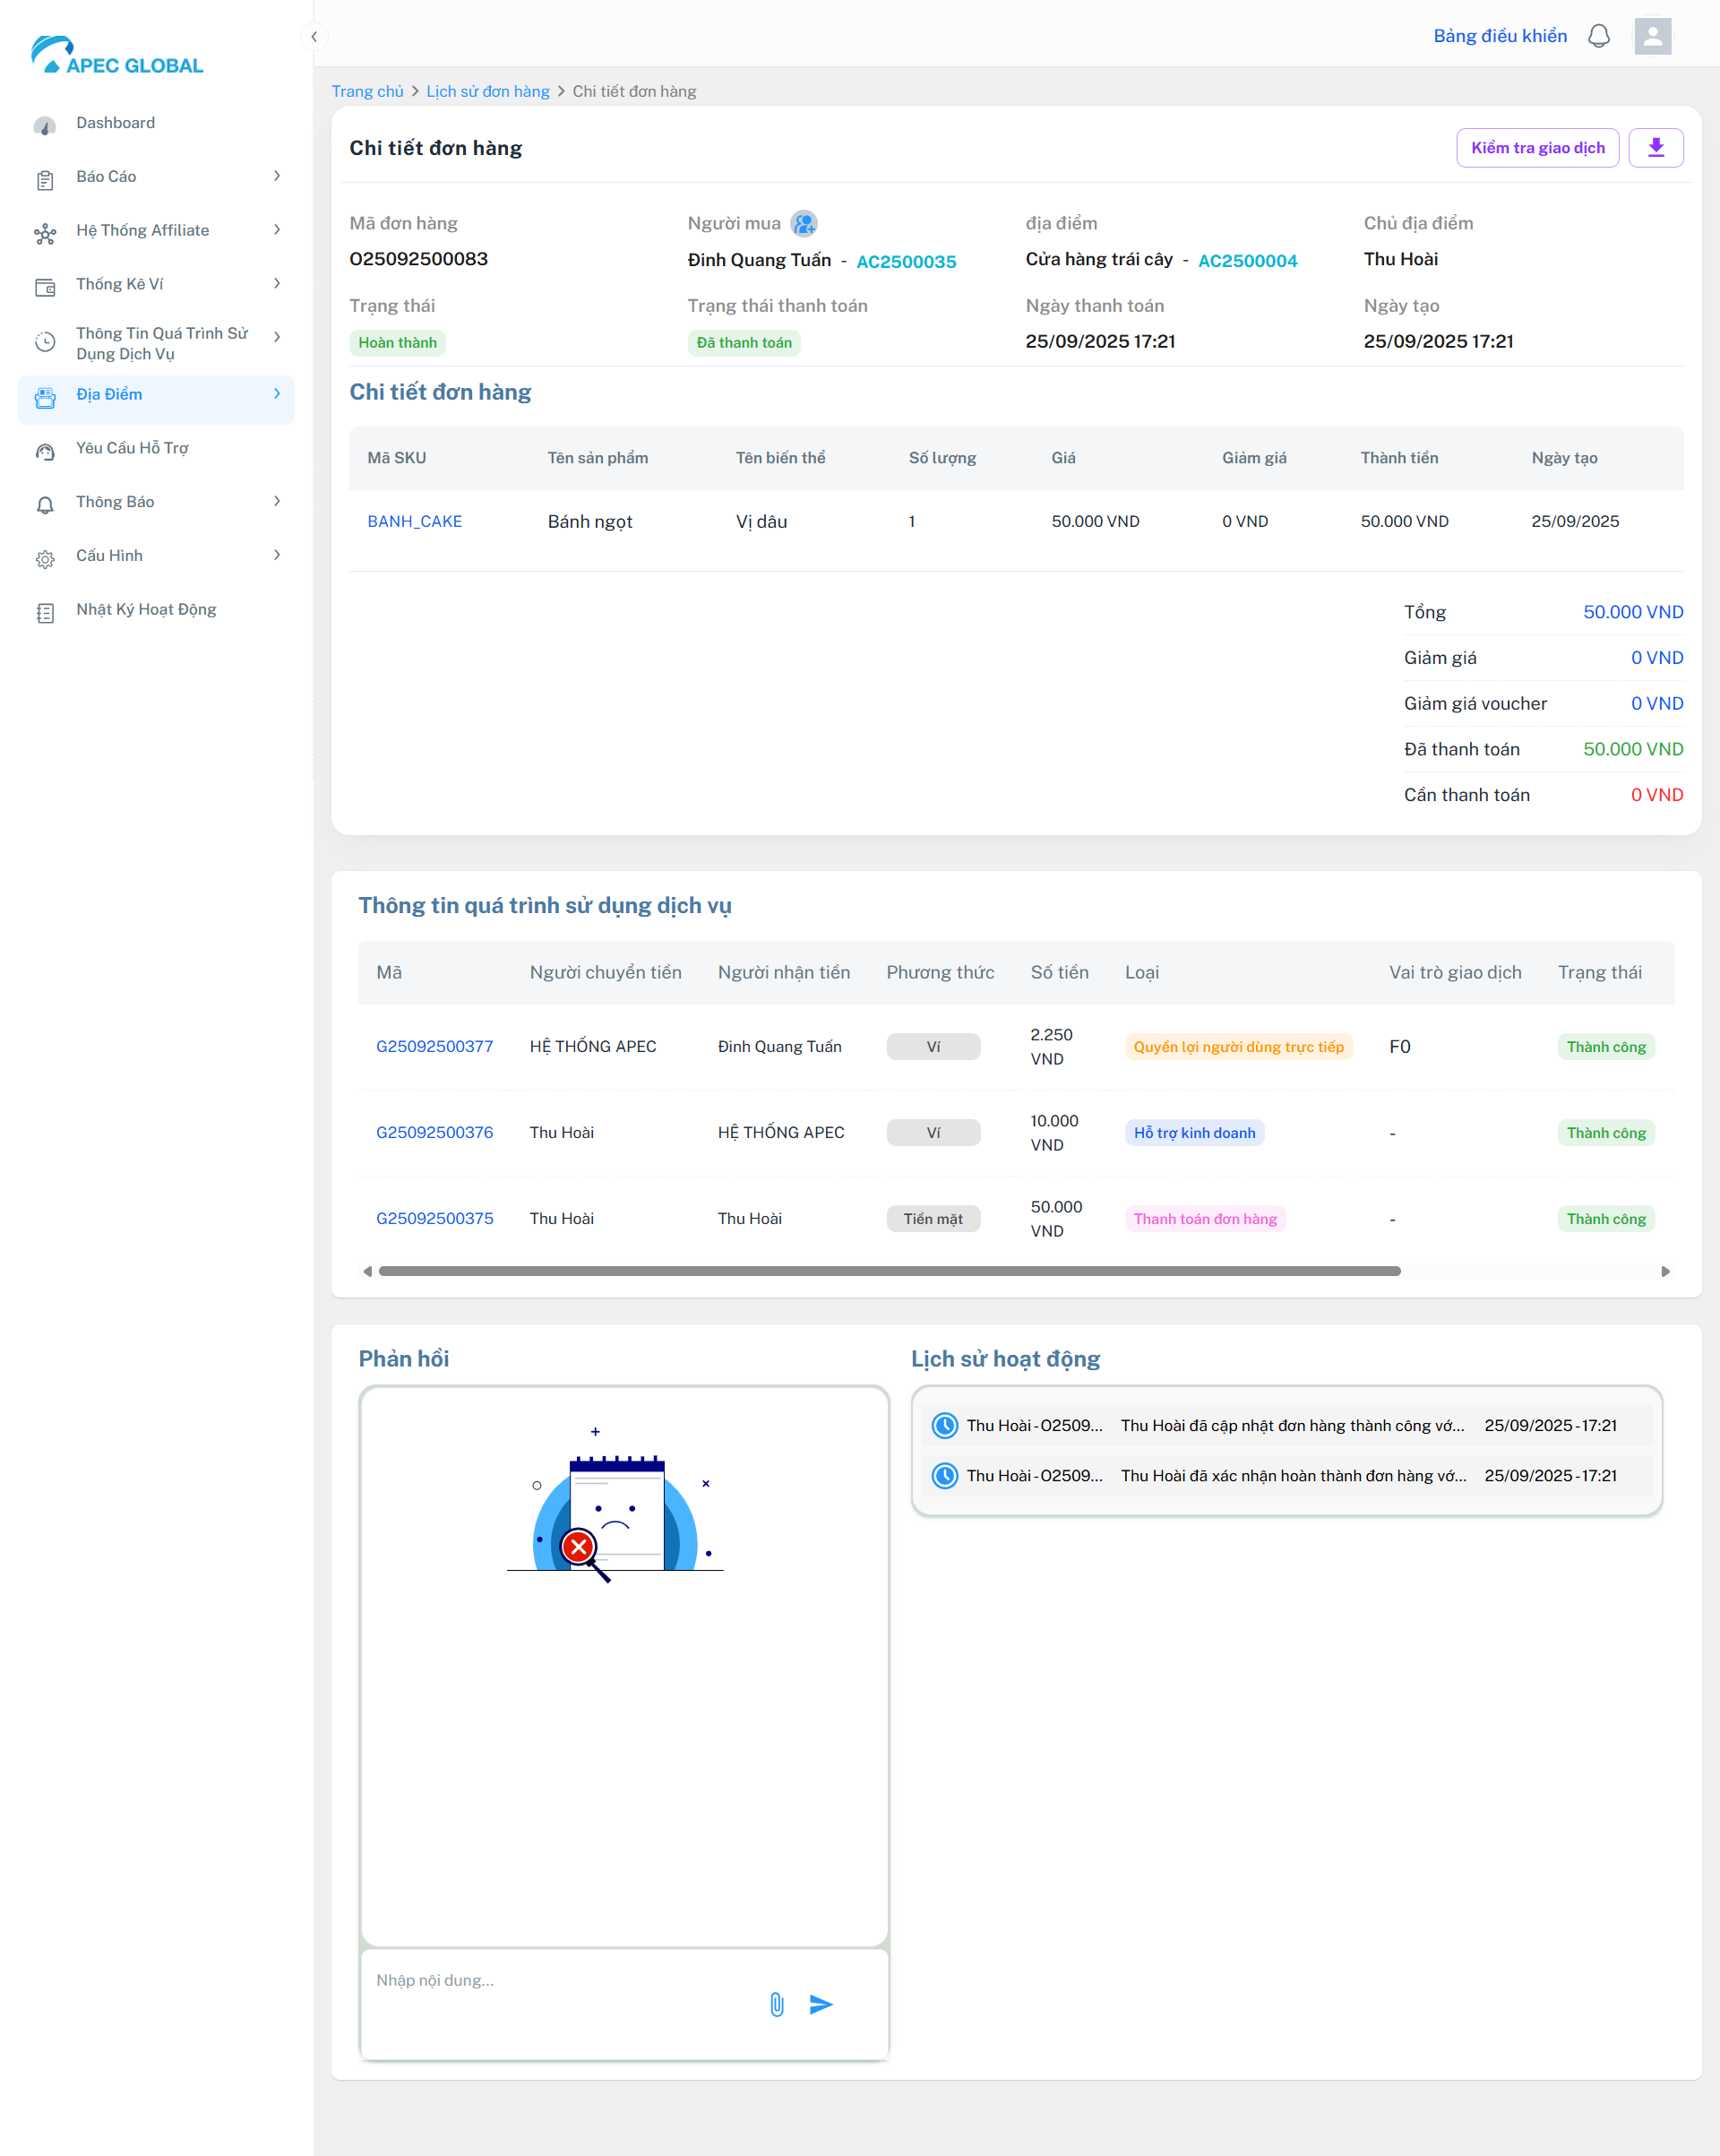The width and height of the screenshot is (1720, 2156).
Task: Click the APEC GLOBAL logo
Action: [117, 56]
